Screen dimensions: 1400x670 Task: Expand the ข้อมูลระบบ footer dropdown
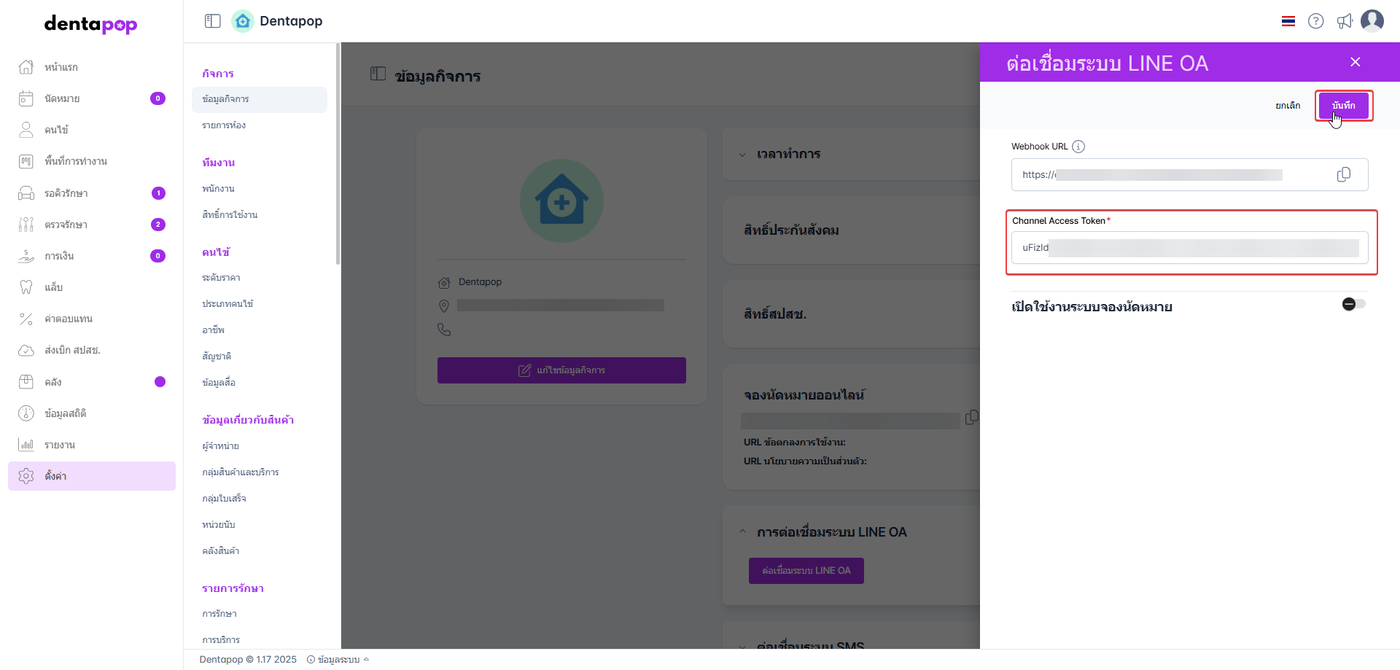pos(337,660)
